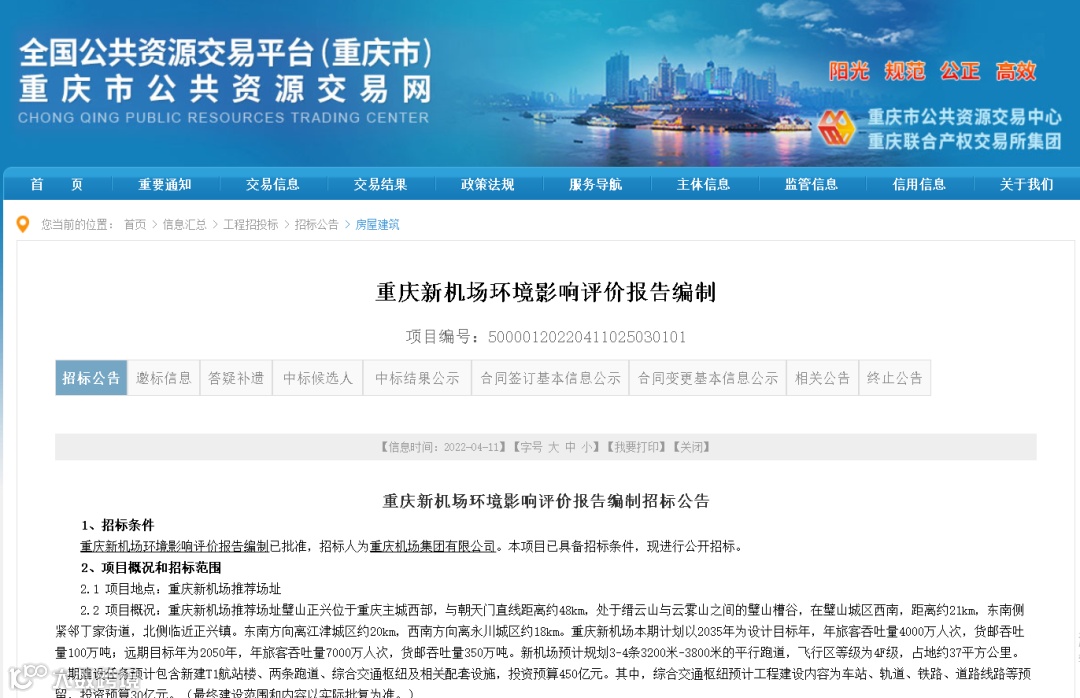
Task: Click the 阳光 slogan in banner
Action: tap(849, 71)
